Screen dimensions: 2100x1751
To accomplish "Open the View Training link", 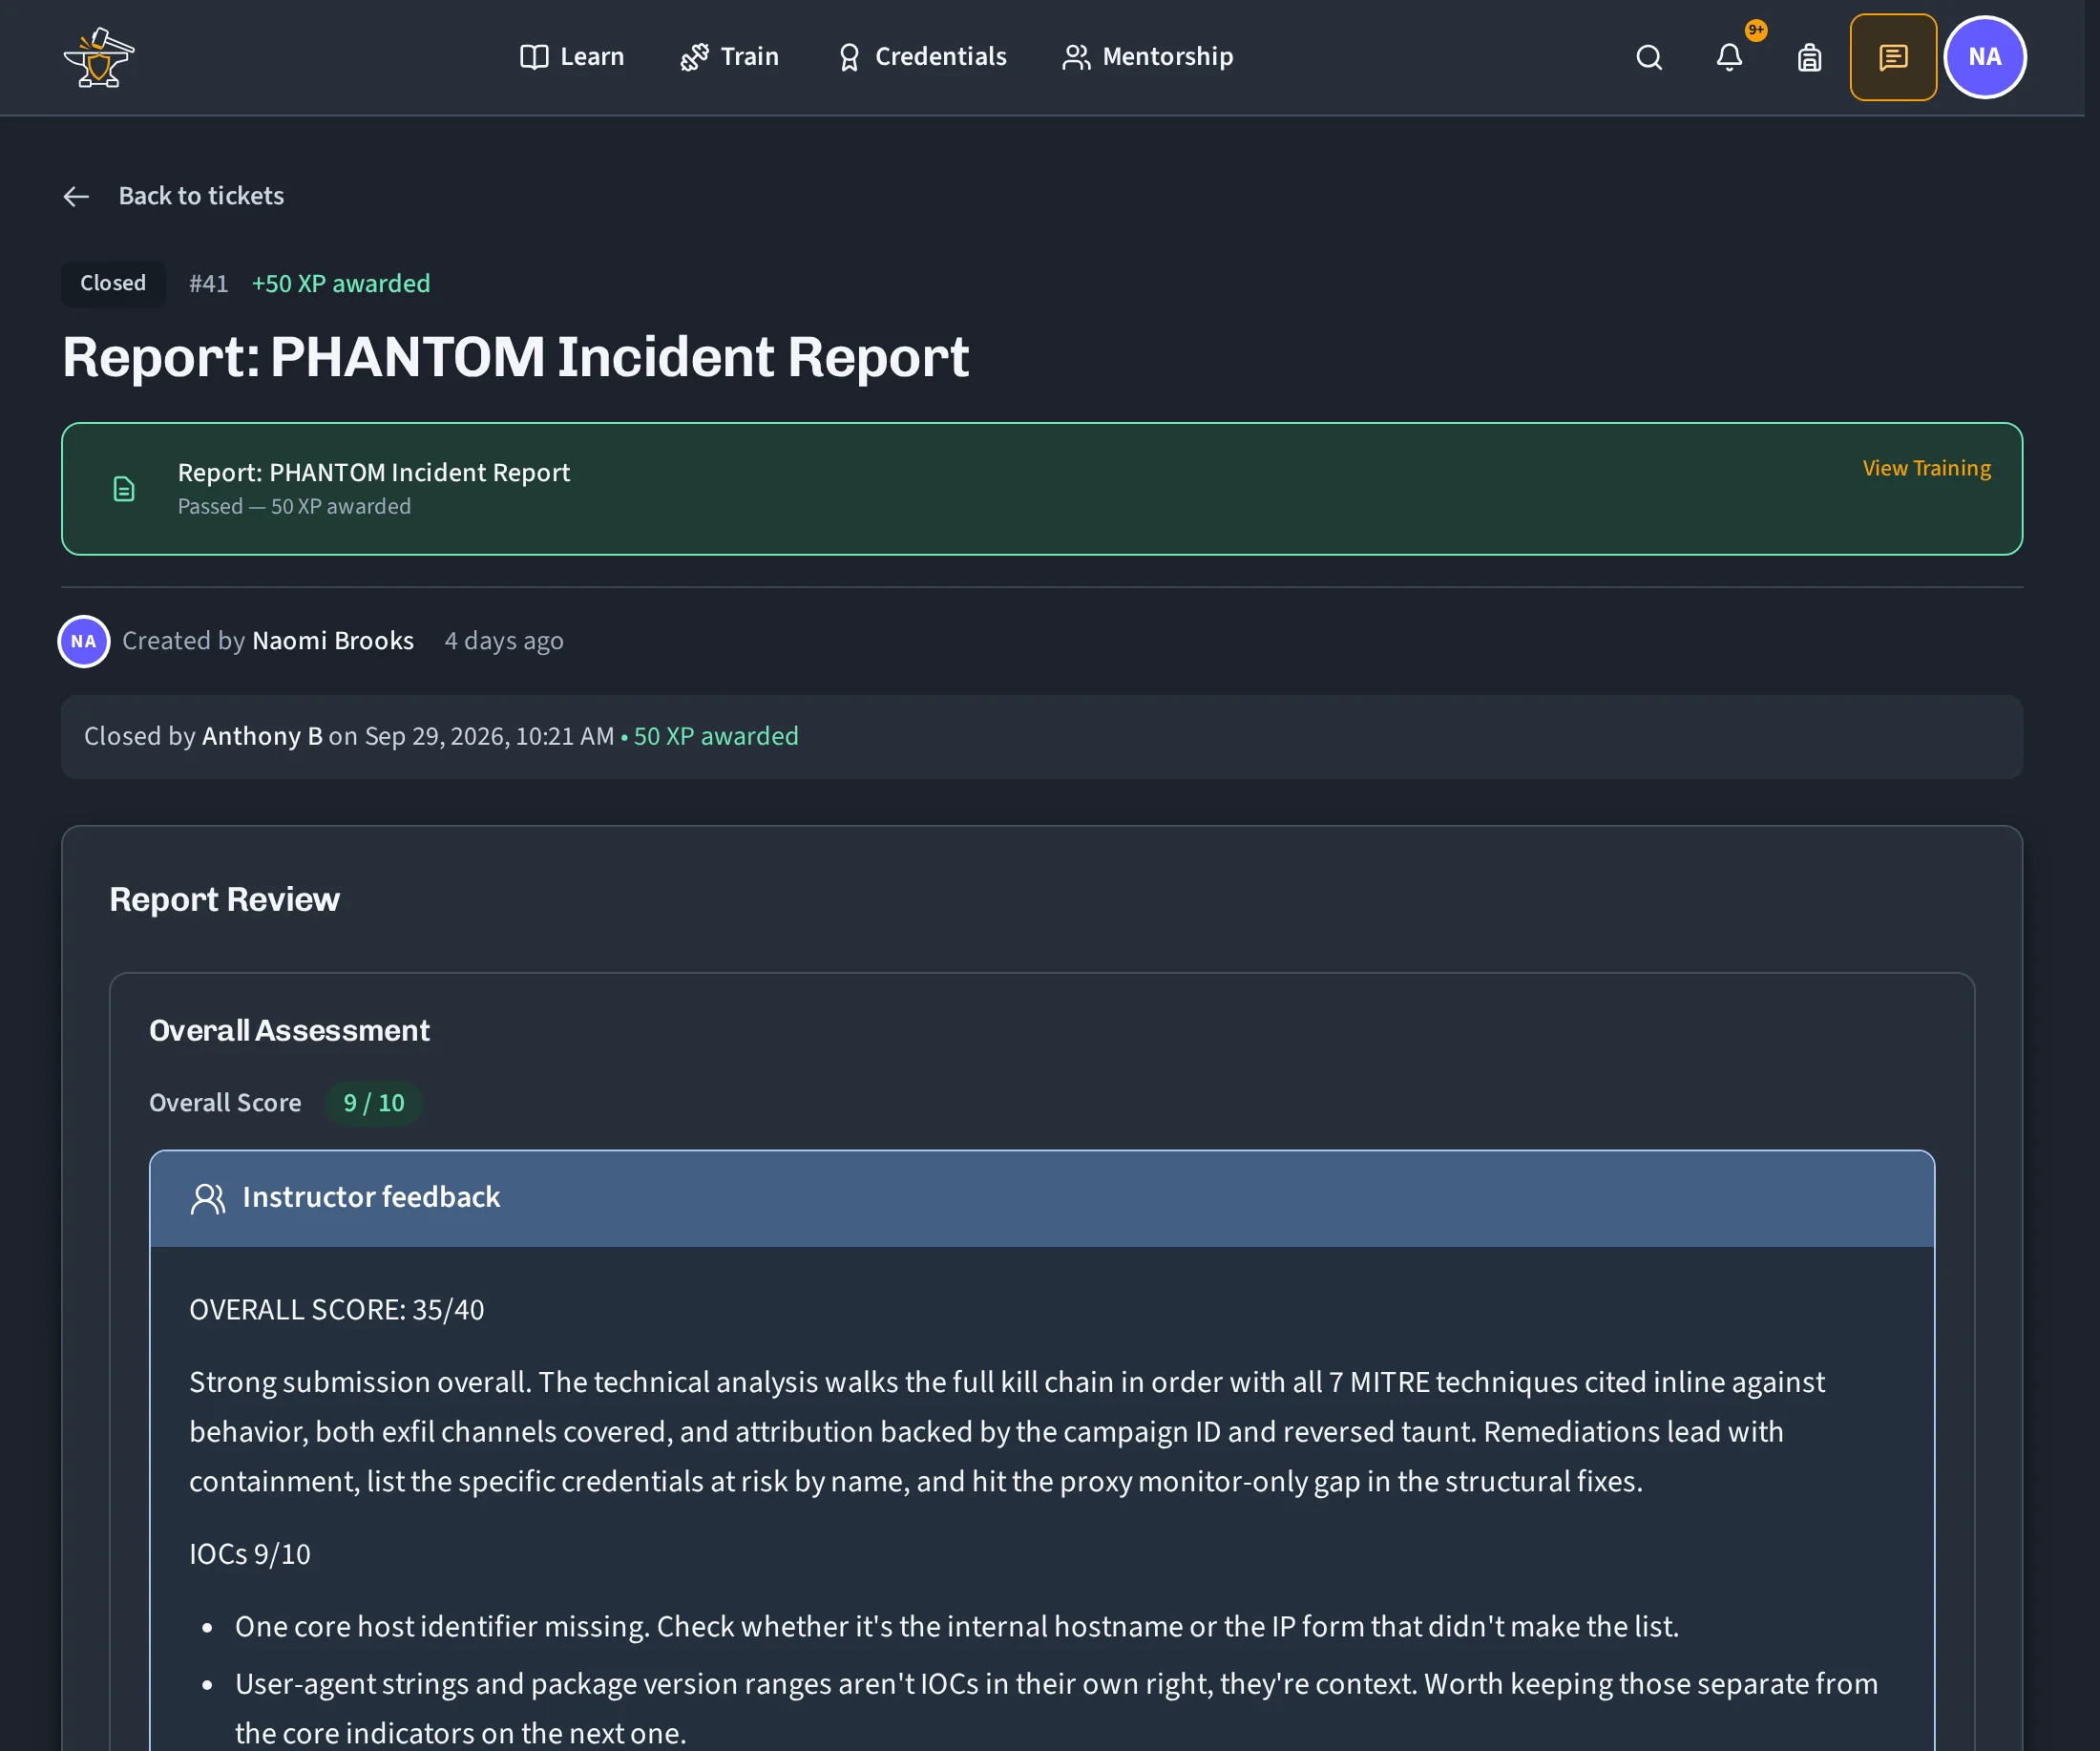I will pyautogui.click(x=1926, y=468).
